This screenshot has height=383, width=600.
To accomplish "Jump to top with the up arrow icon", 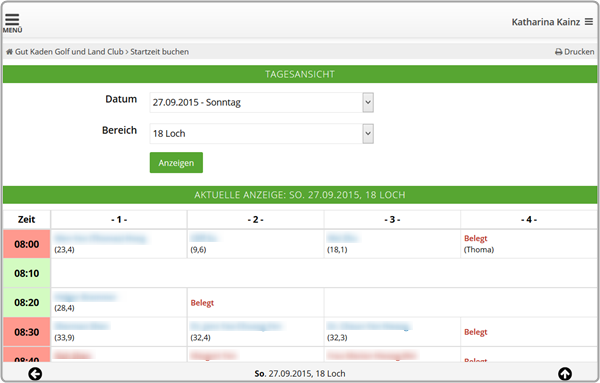I will click(x=565, y=374).
